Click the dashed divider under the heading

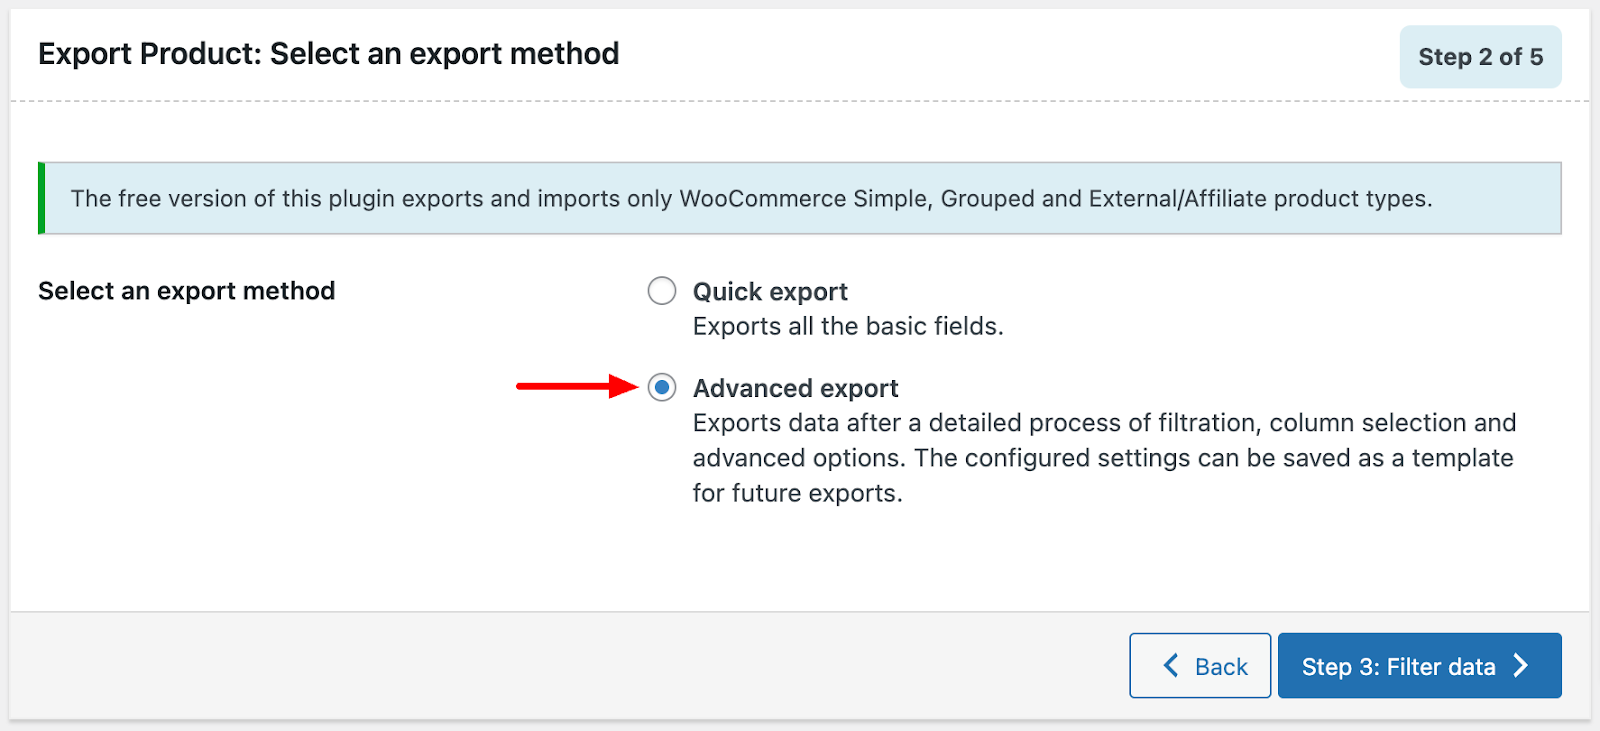coord(700,101)
